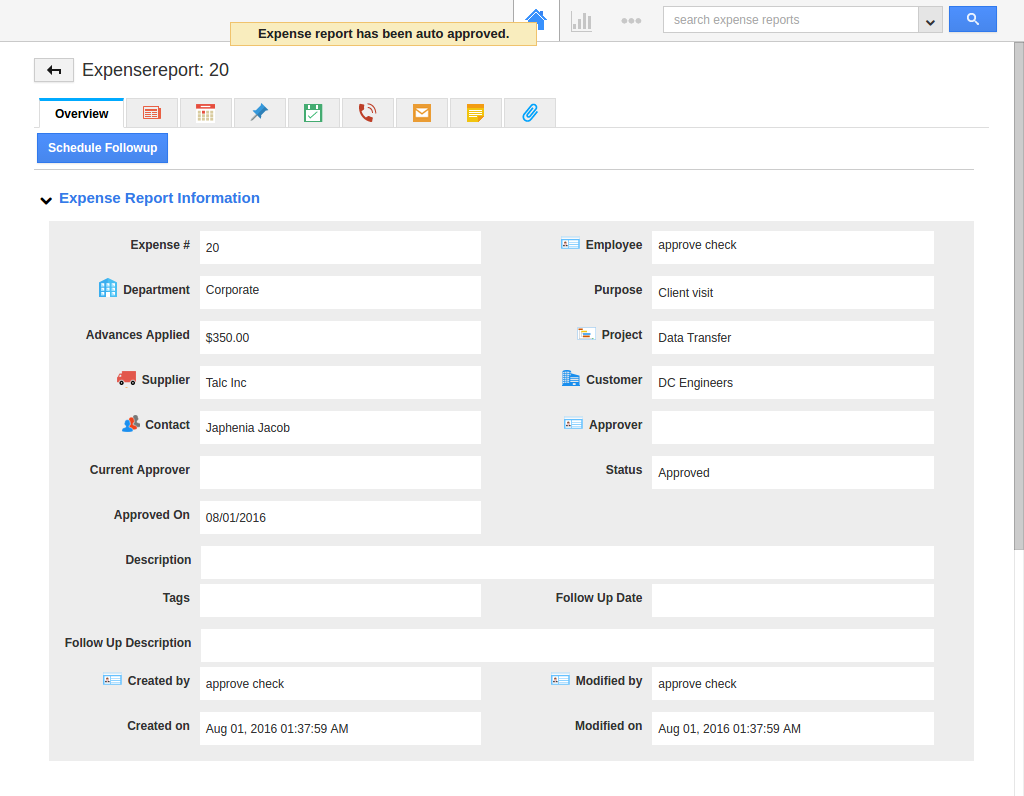Open the bar chart reports icon
Image resolution: width=1024 pixels, height=796 pixels.
coord(581,20)
